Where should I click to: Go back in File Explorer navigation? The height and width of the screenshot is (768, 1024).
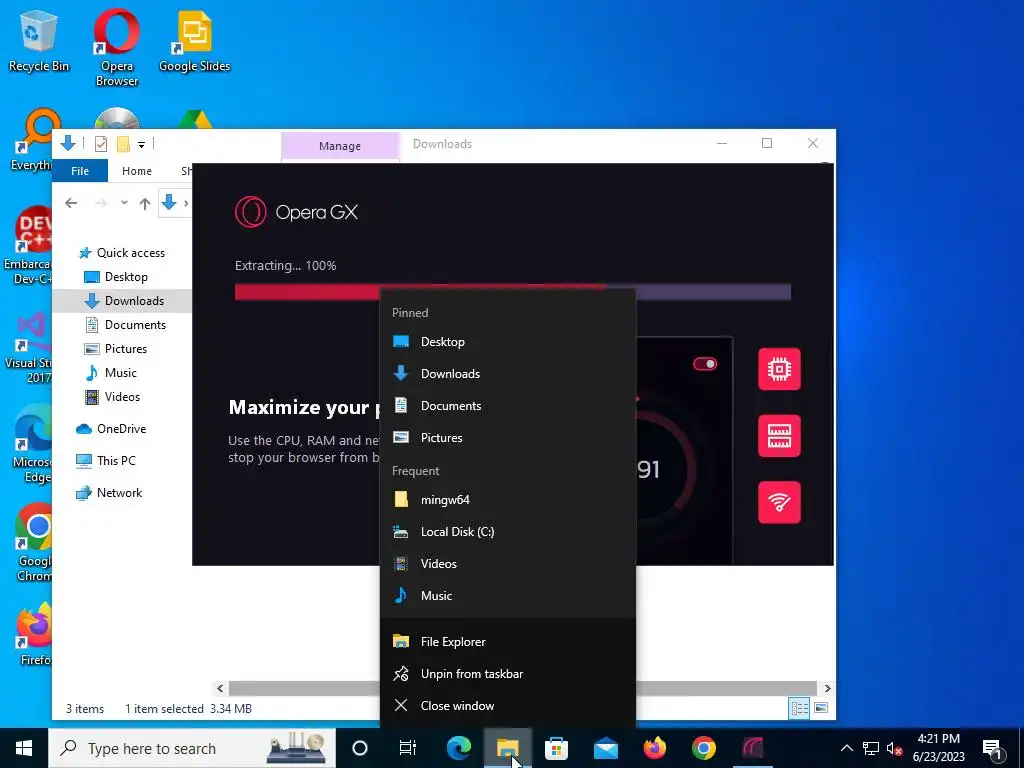(71, 203)
